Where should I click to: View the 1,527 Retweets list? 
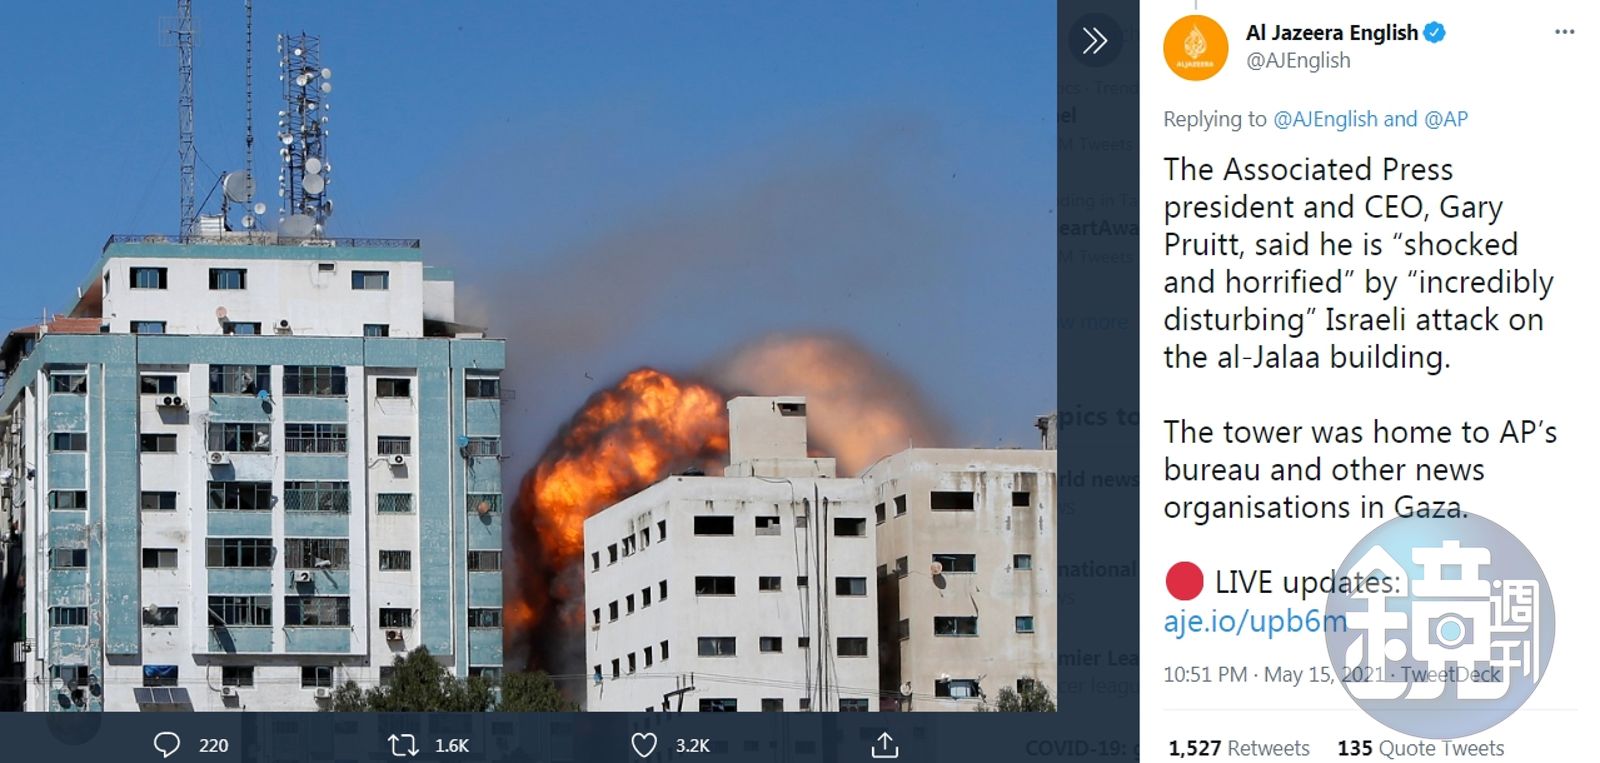coord(1239,748)
